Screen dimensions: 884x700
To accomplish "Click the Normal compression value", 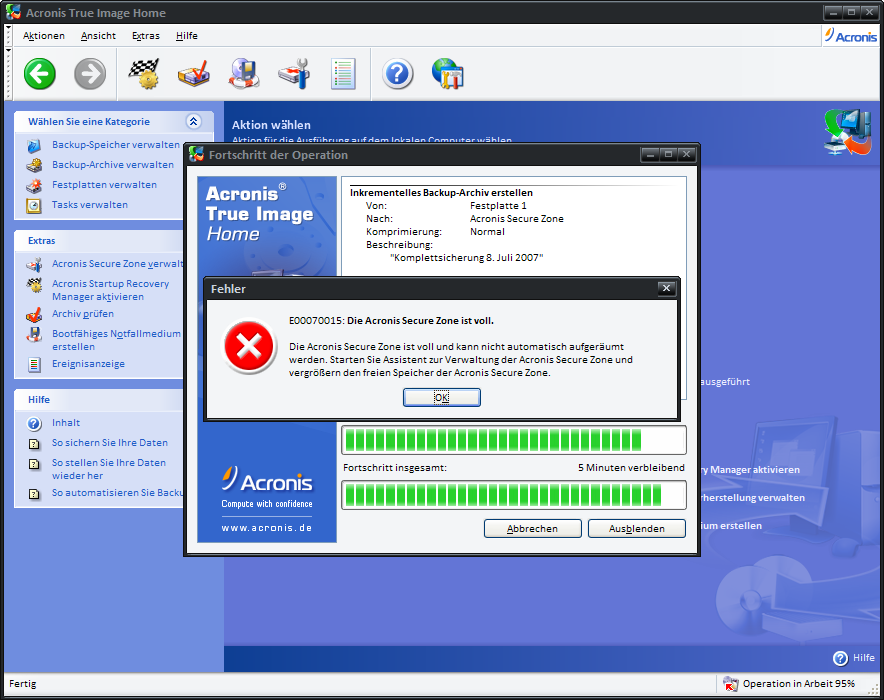I will coord(487,232).
